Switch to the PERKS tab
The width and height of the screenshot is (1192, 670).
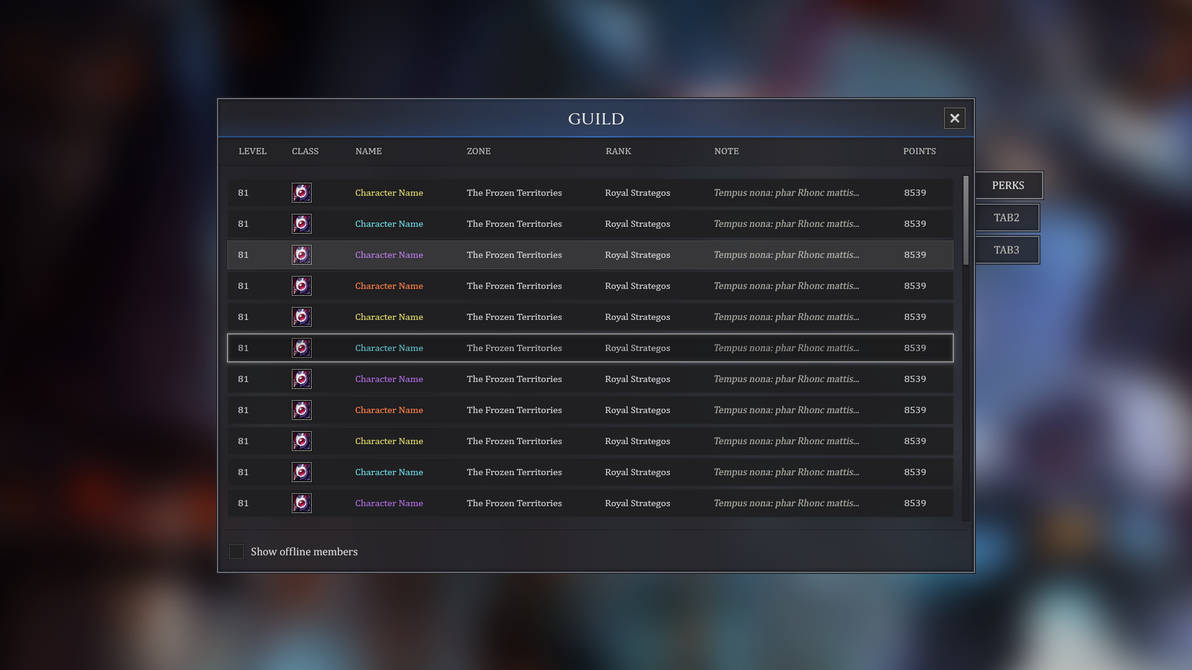(x=1007, y=185)
